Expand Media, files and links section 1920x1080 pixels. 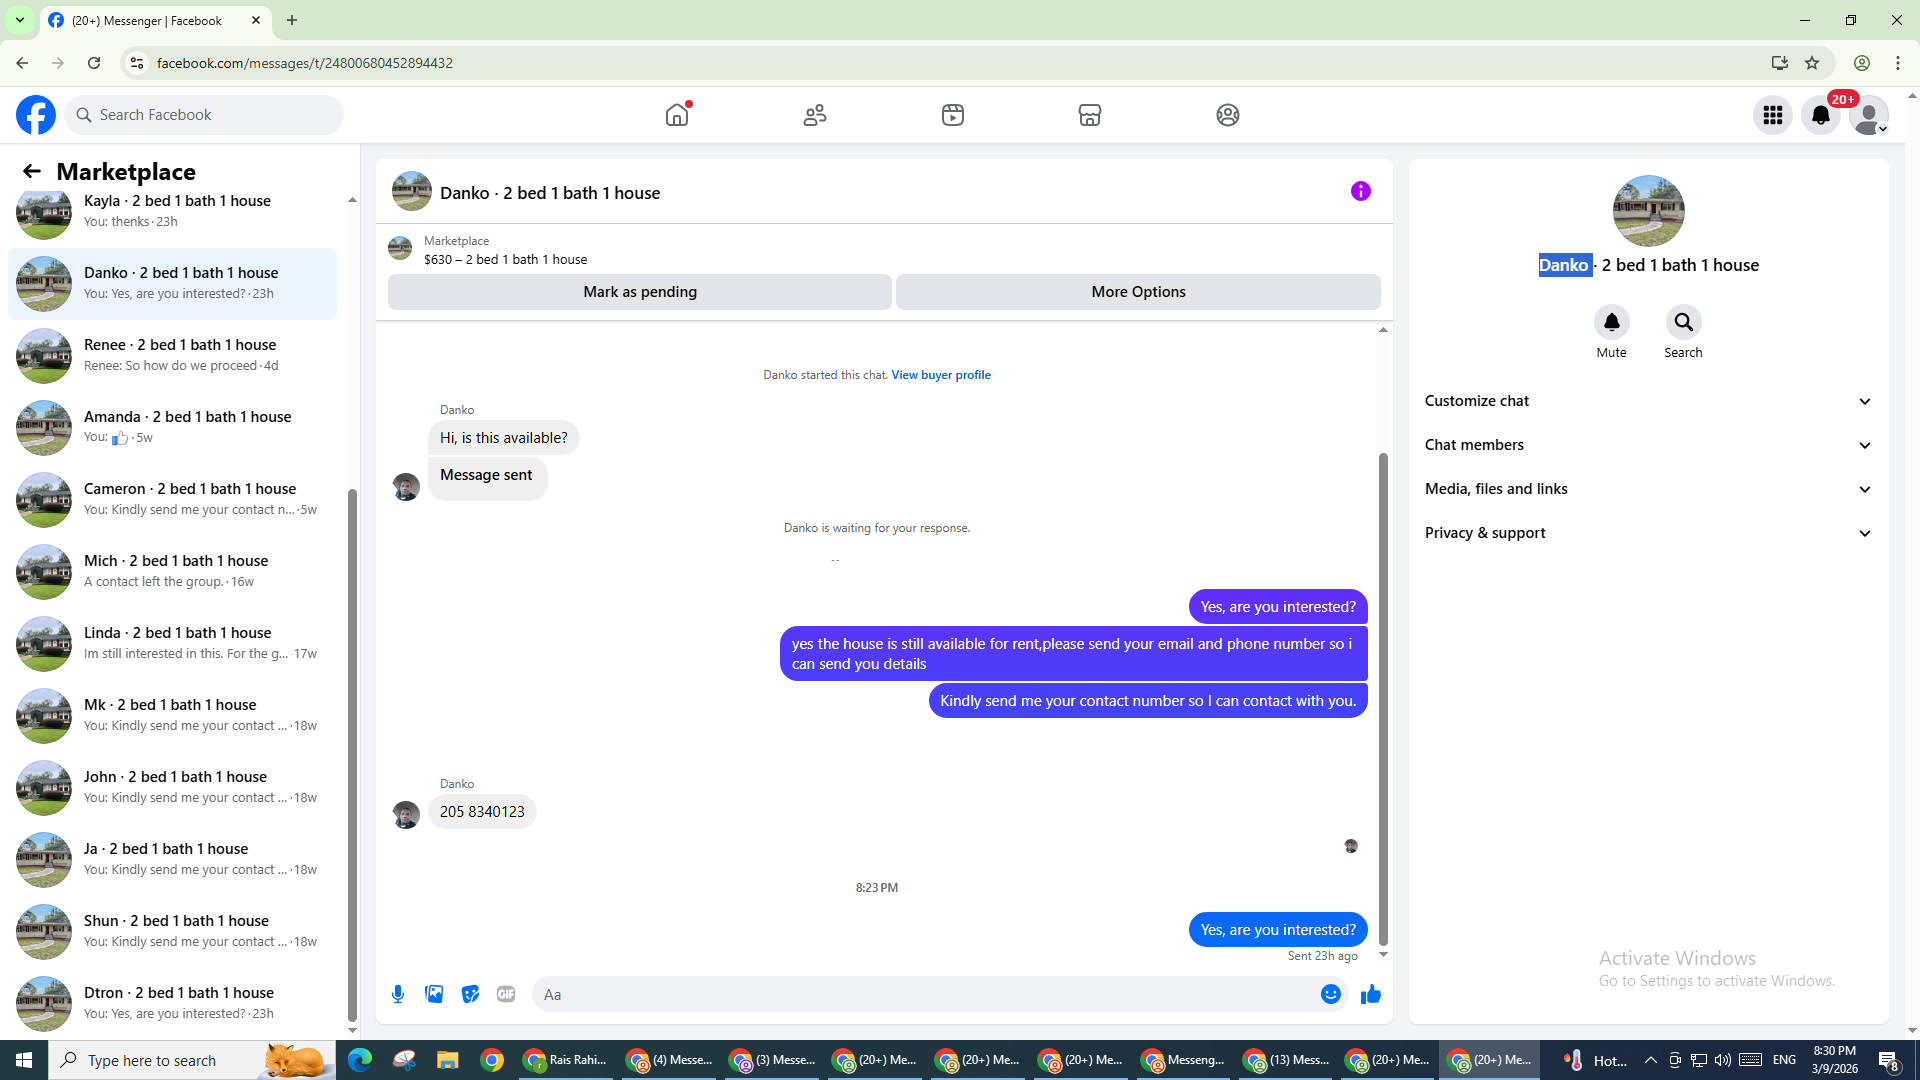[1647, 489]
